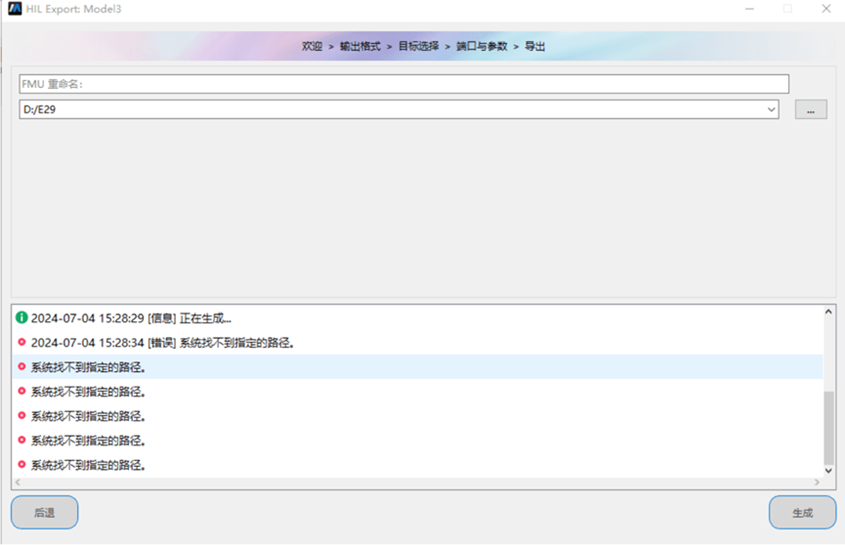Click inside the FMU 重命名 input field
The height and width of the screenshot is (545, 845).
pos(404,84)
